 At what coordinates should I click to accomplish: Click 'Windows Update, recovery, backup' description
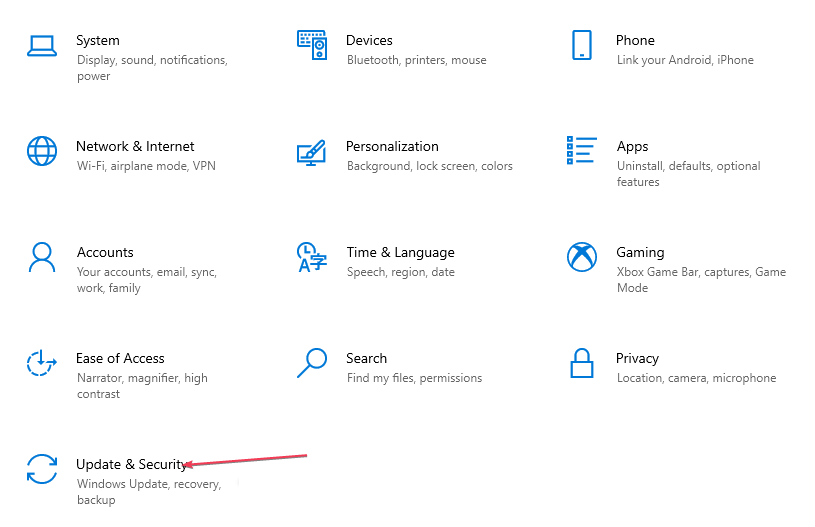coord(149,492)
